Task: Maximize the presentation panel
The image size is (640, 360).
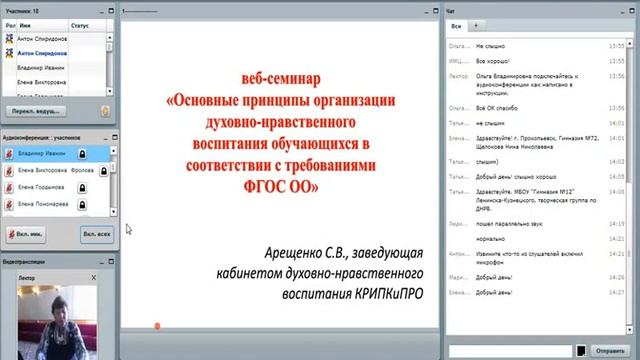Action: (x=436, y=11)
